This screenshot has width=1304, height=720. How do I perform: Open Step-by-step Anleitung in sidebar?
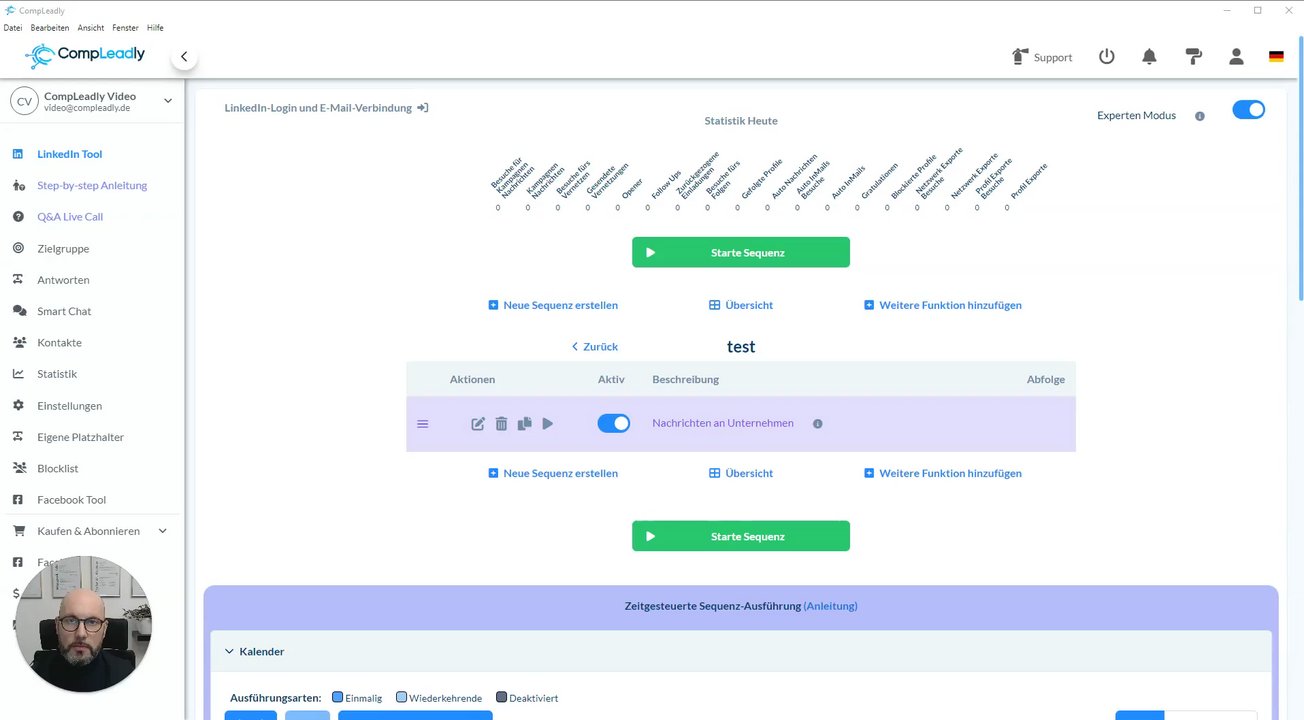coord(92,185)
